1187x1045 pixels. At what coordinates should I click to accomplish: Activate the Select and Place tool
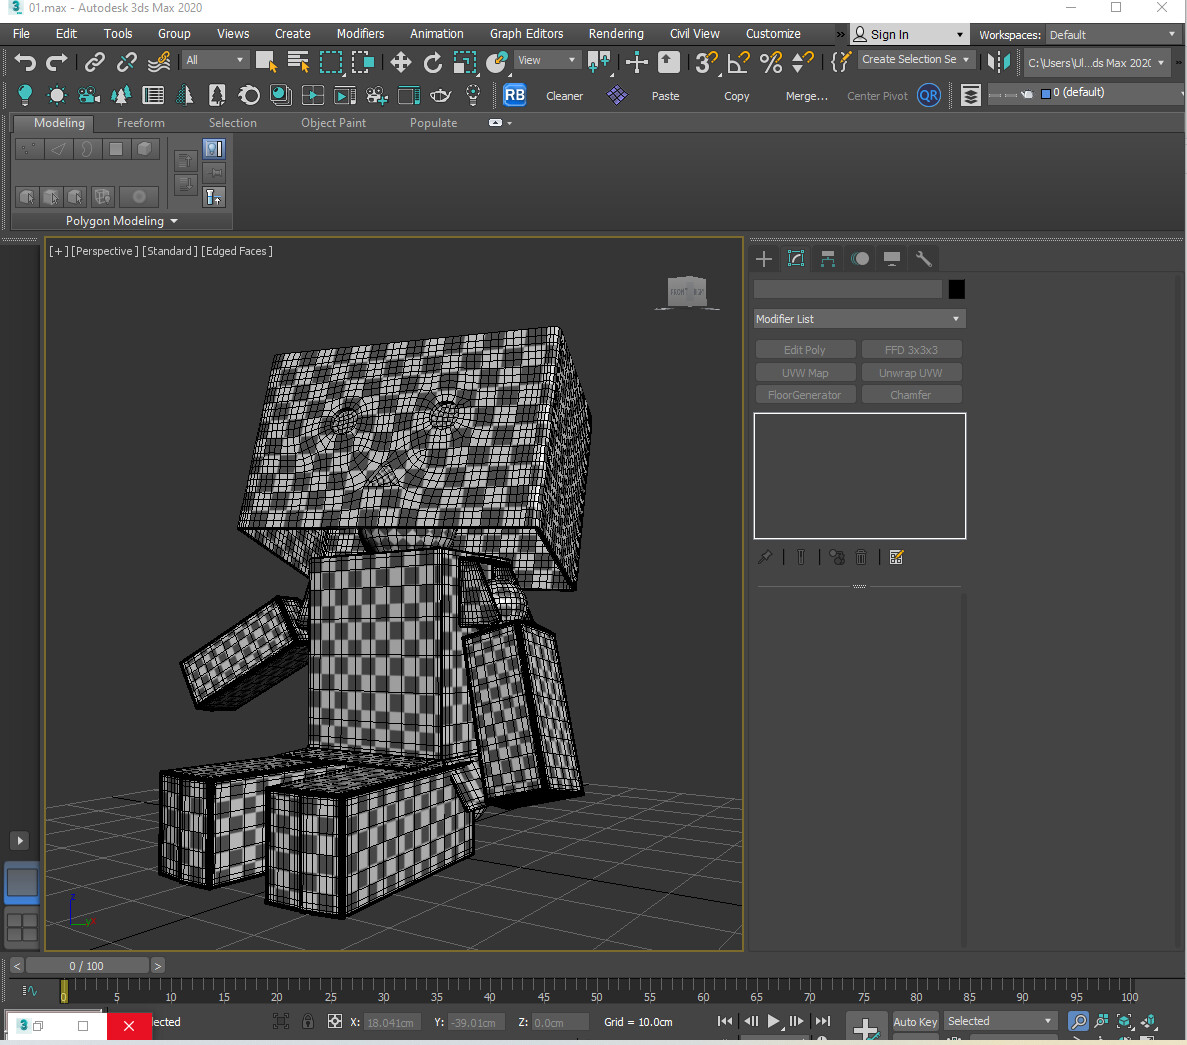497,61
